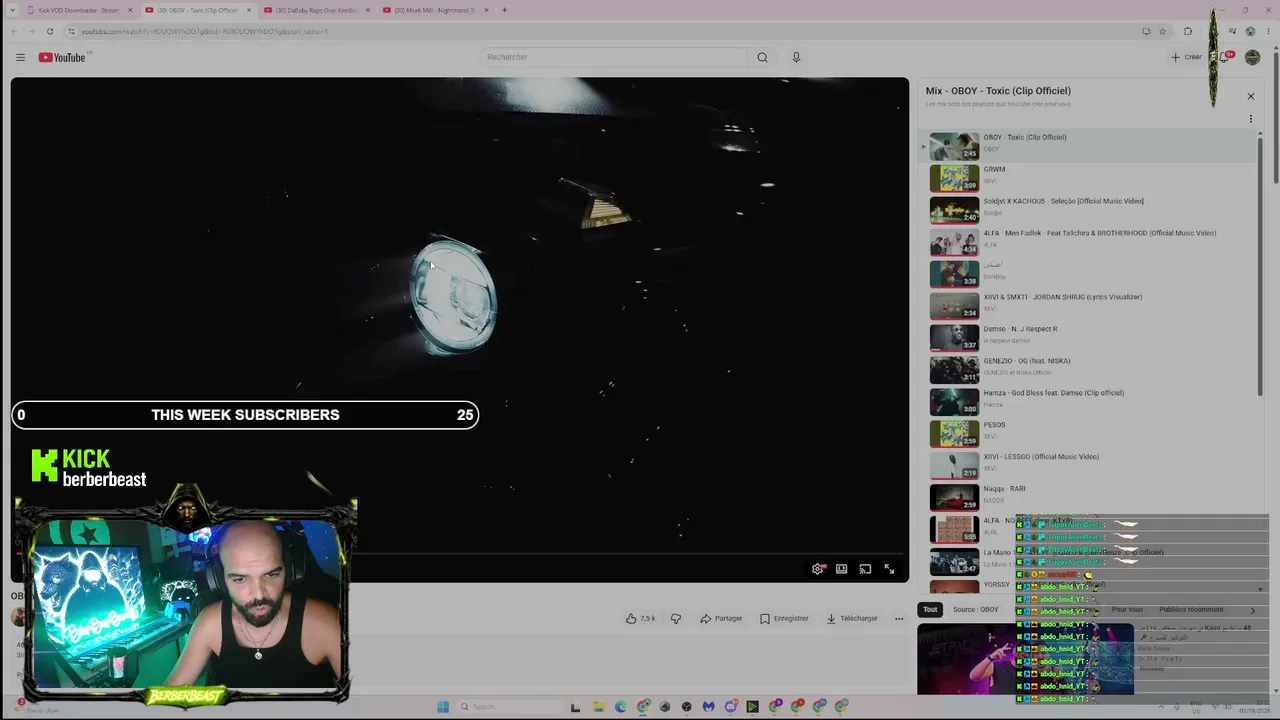This screenshot has width=1280, height=720.
Task: Switch to the DaBaby Raps Over Kendrick tab
Action: tap(316, 10)
